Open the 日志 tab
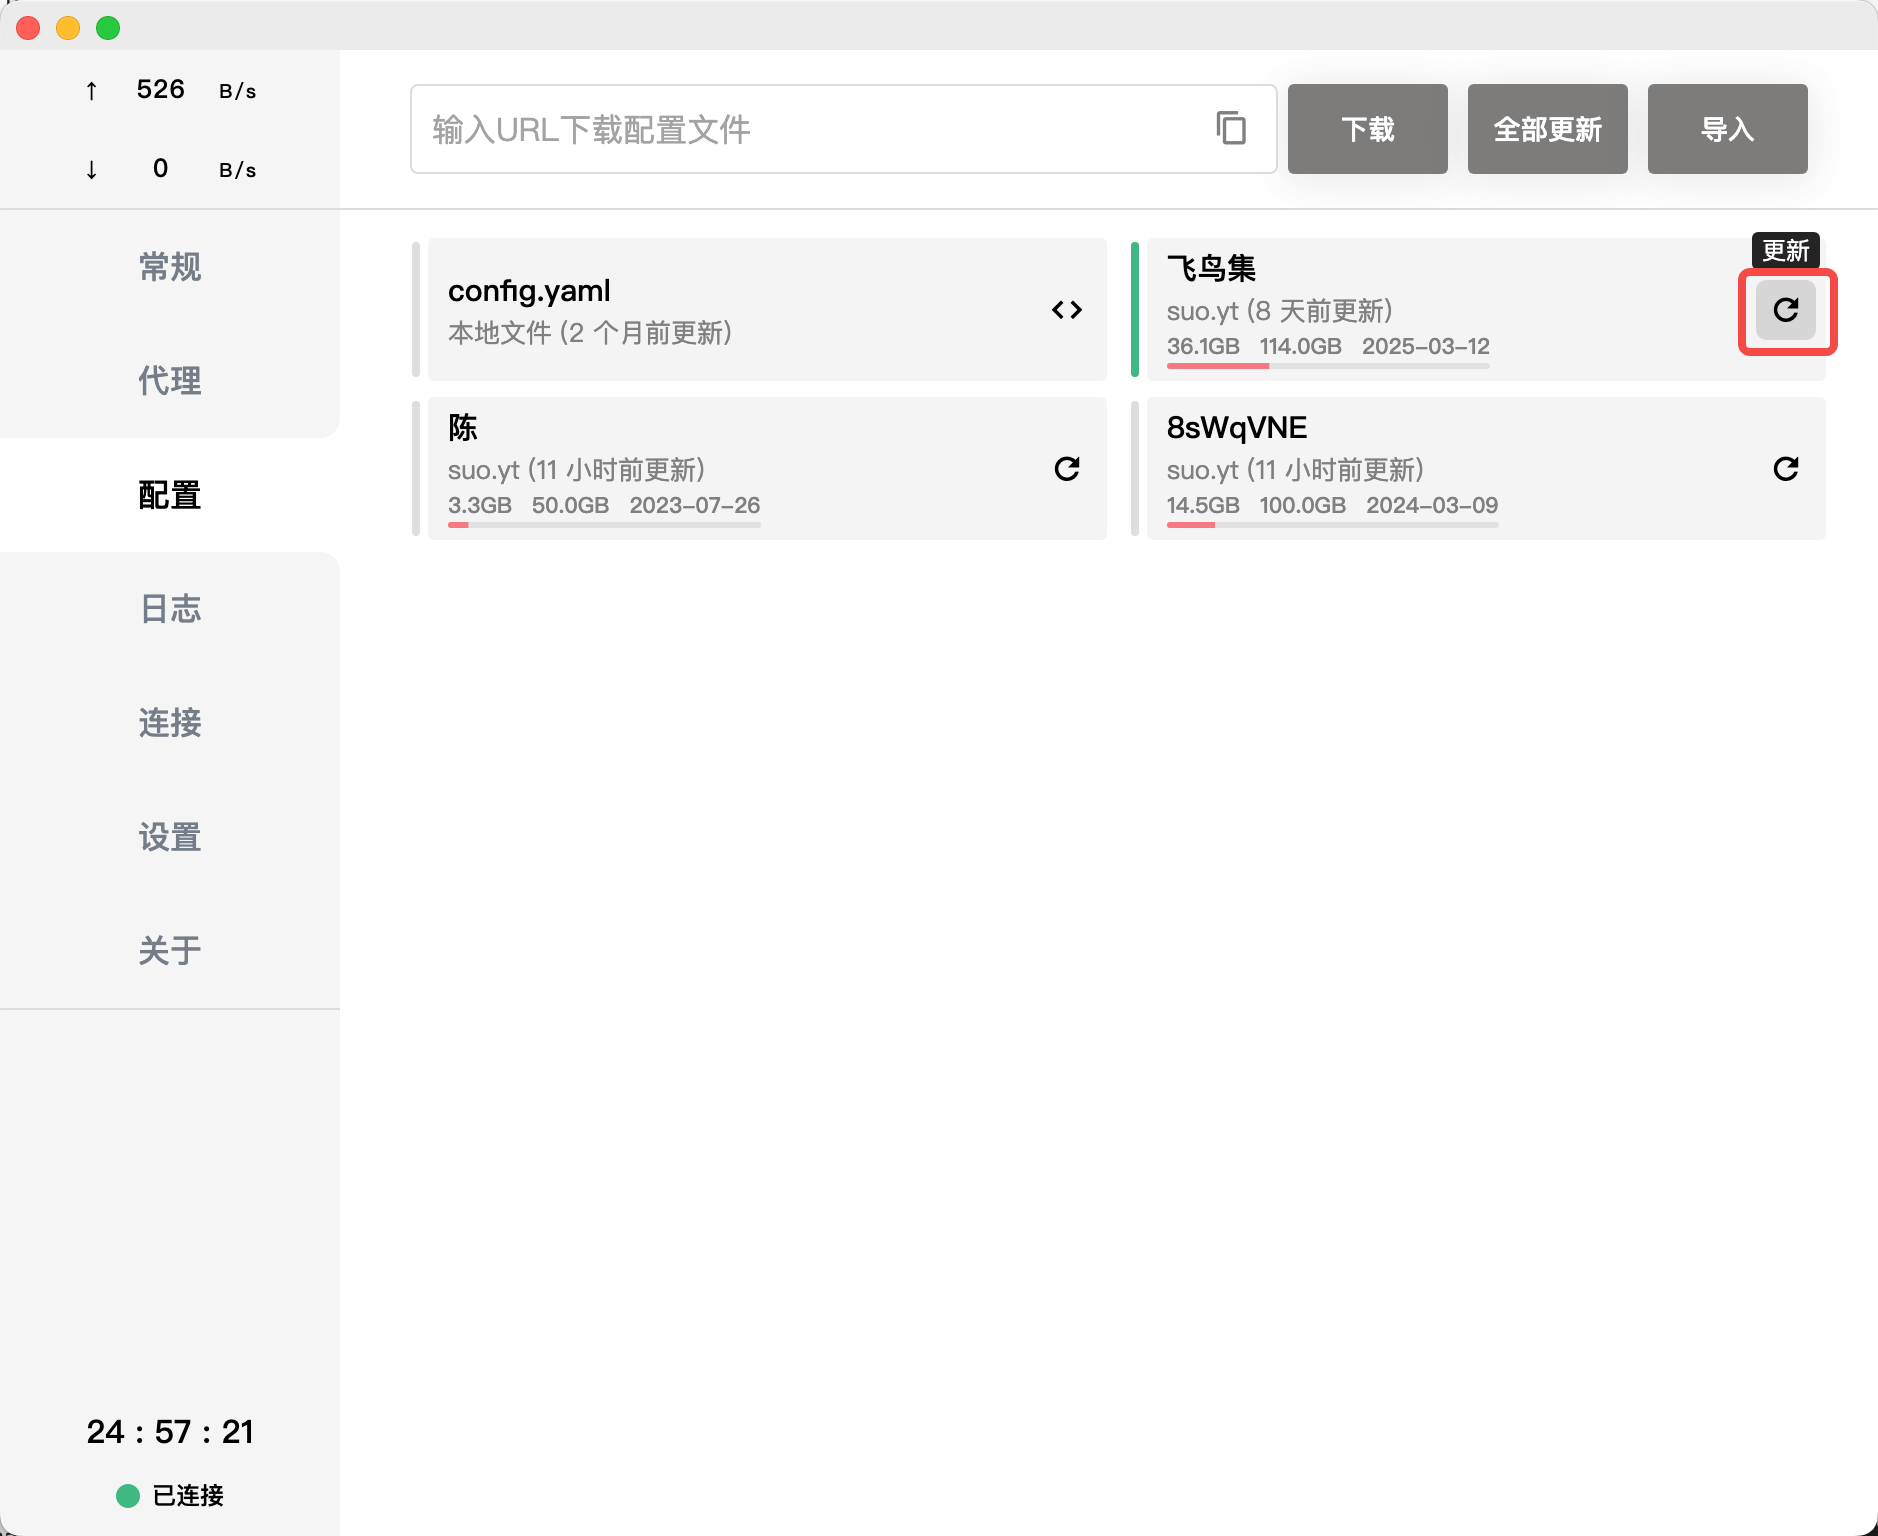Image resolution: width=1878 pixels, height=1536 pixels. point(170,609)
